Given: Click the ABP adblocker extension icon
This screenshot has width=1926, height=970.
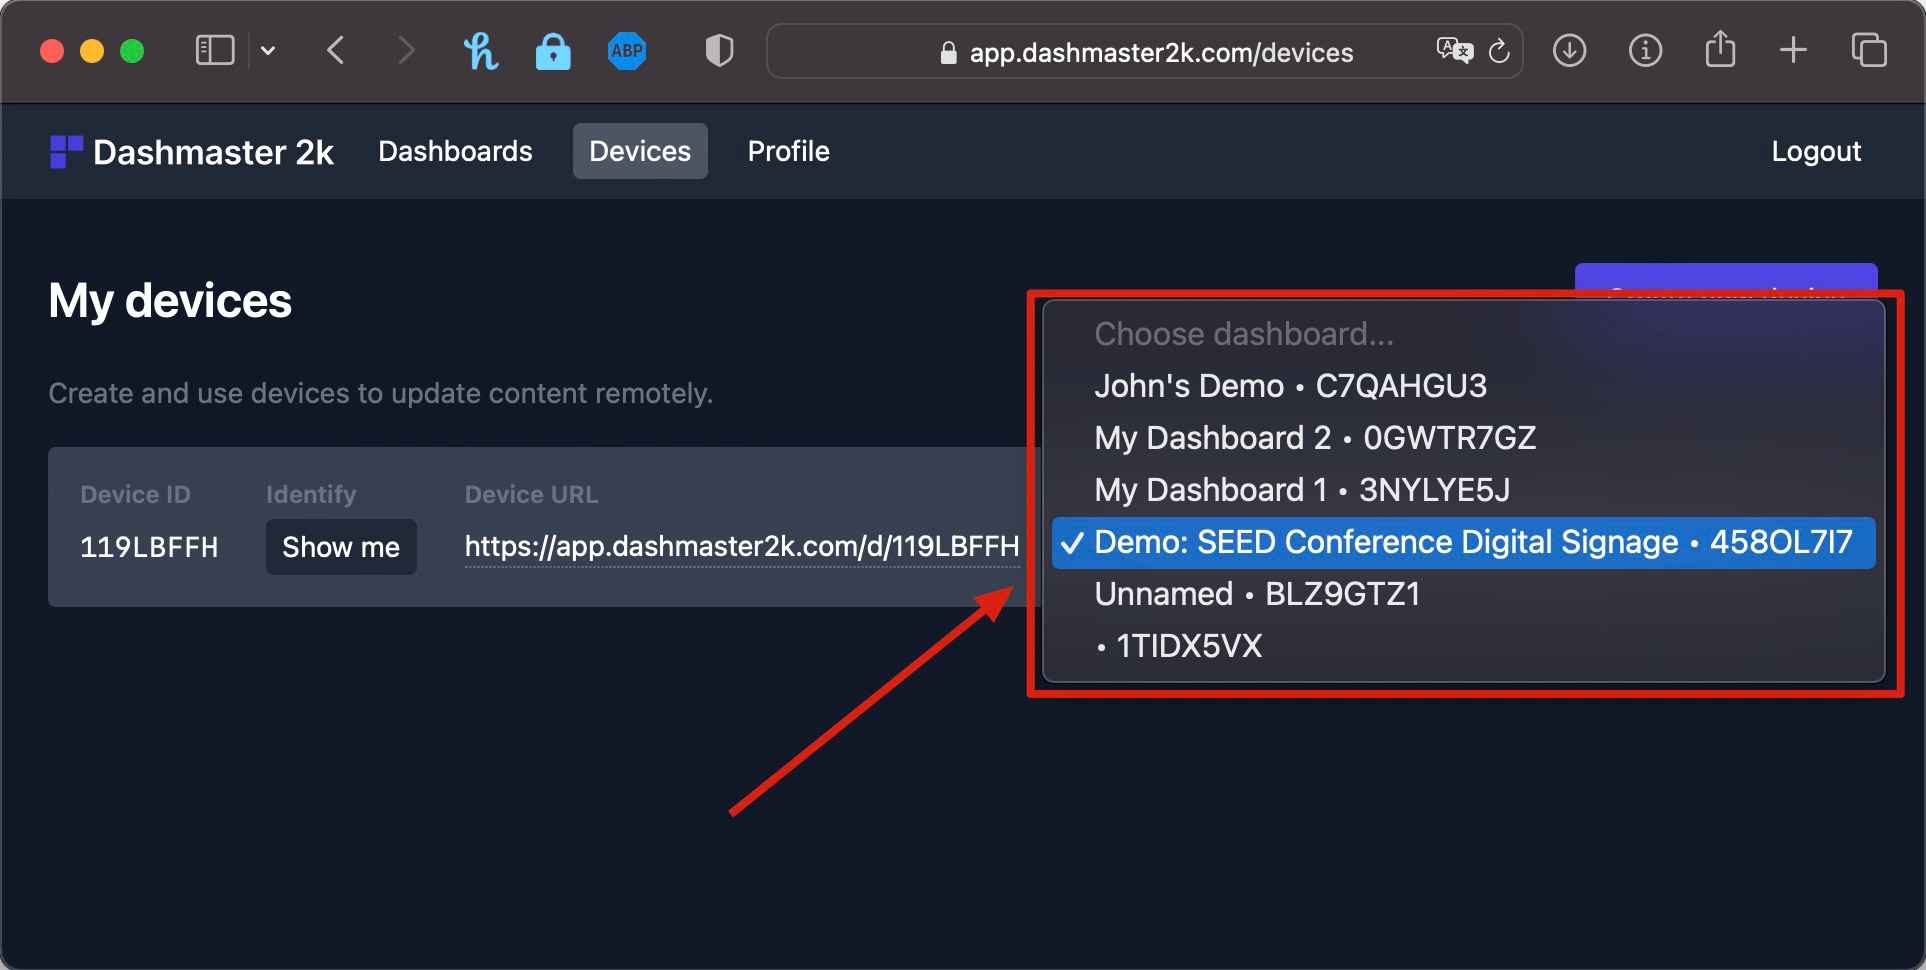Looking at the screenshot, I should click(x=626, y=50).
